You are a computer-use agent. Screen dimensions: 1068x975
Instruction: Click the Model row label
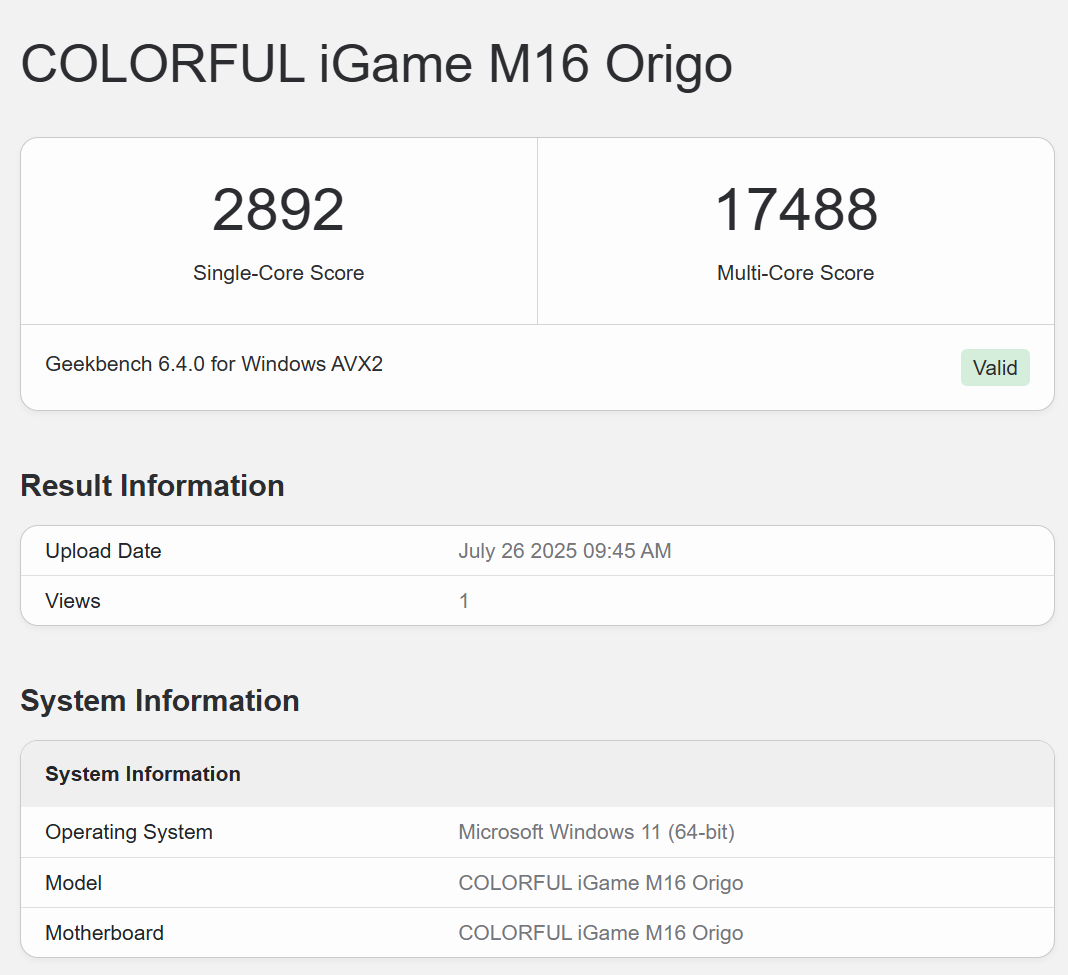pos(74,883)
